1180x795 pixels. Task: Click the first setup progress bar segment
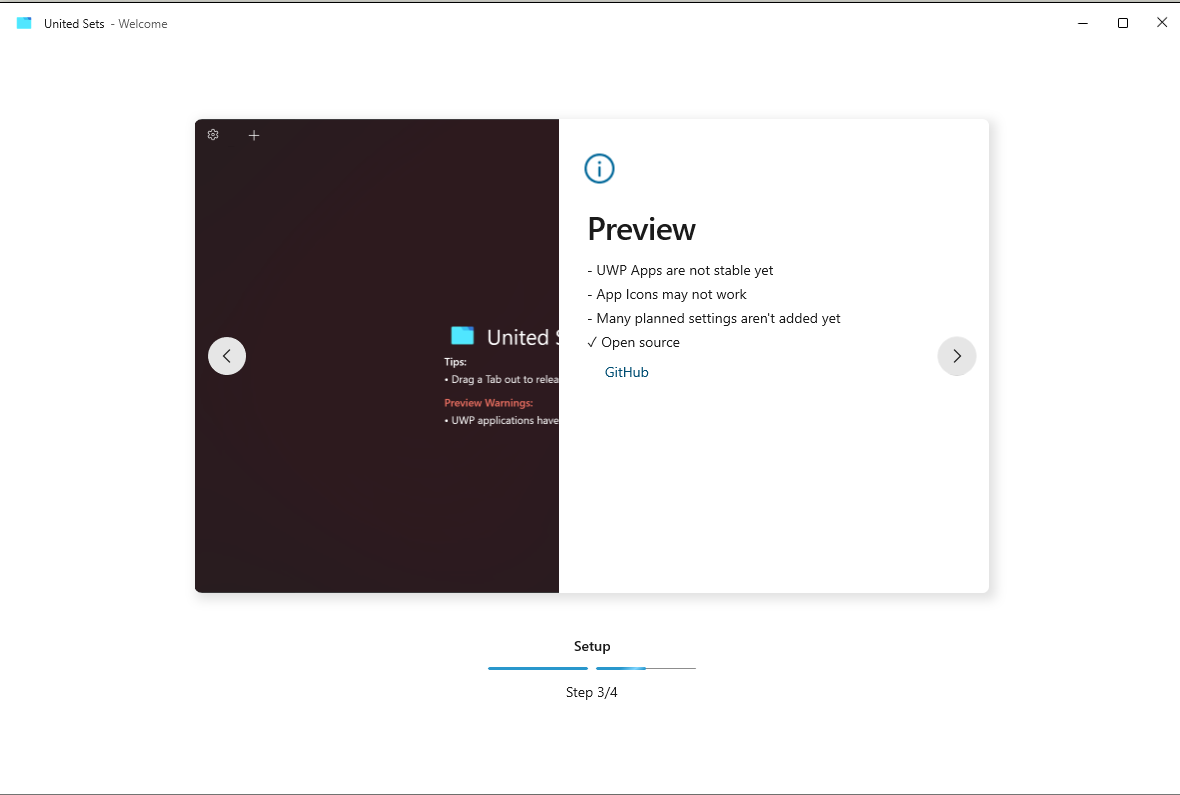pyautogui.click(x=537, y=668)
